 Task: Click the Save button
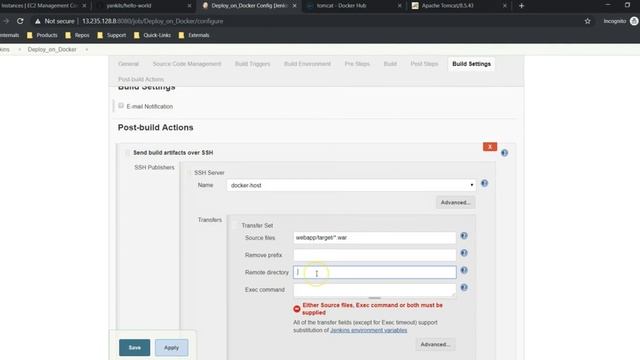[x=134, y=348]
